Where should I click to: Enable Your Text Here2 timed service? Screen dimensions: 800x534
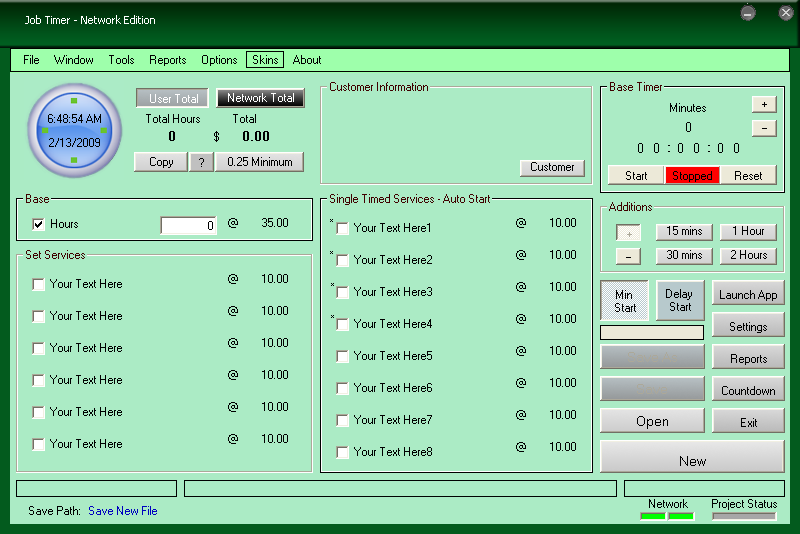click(342, 261)
